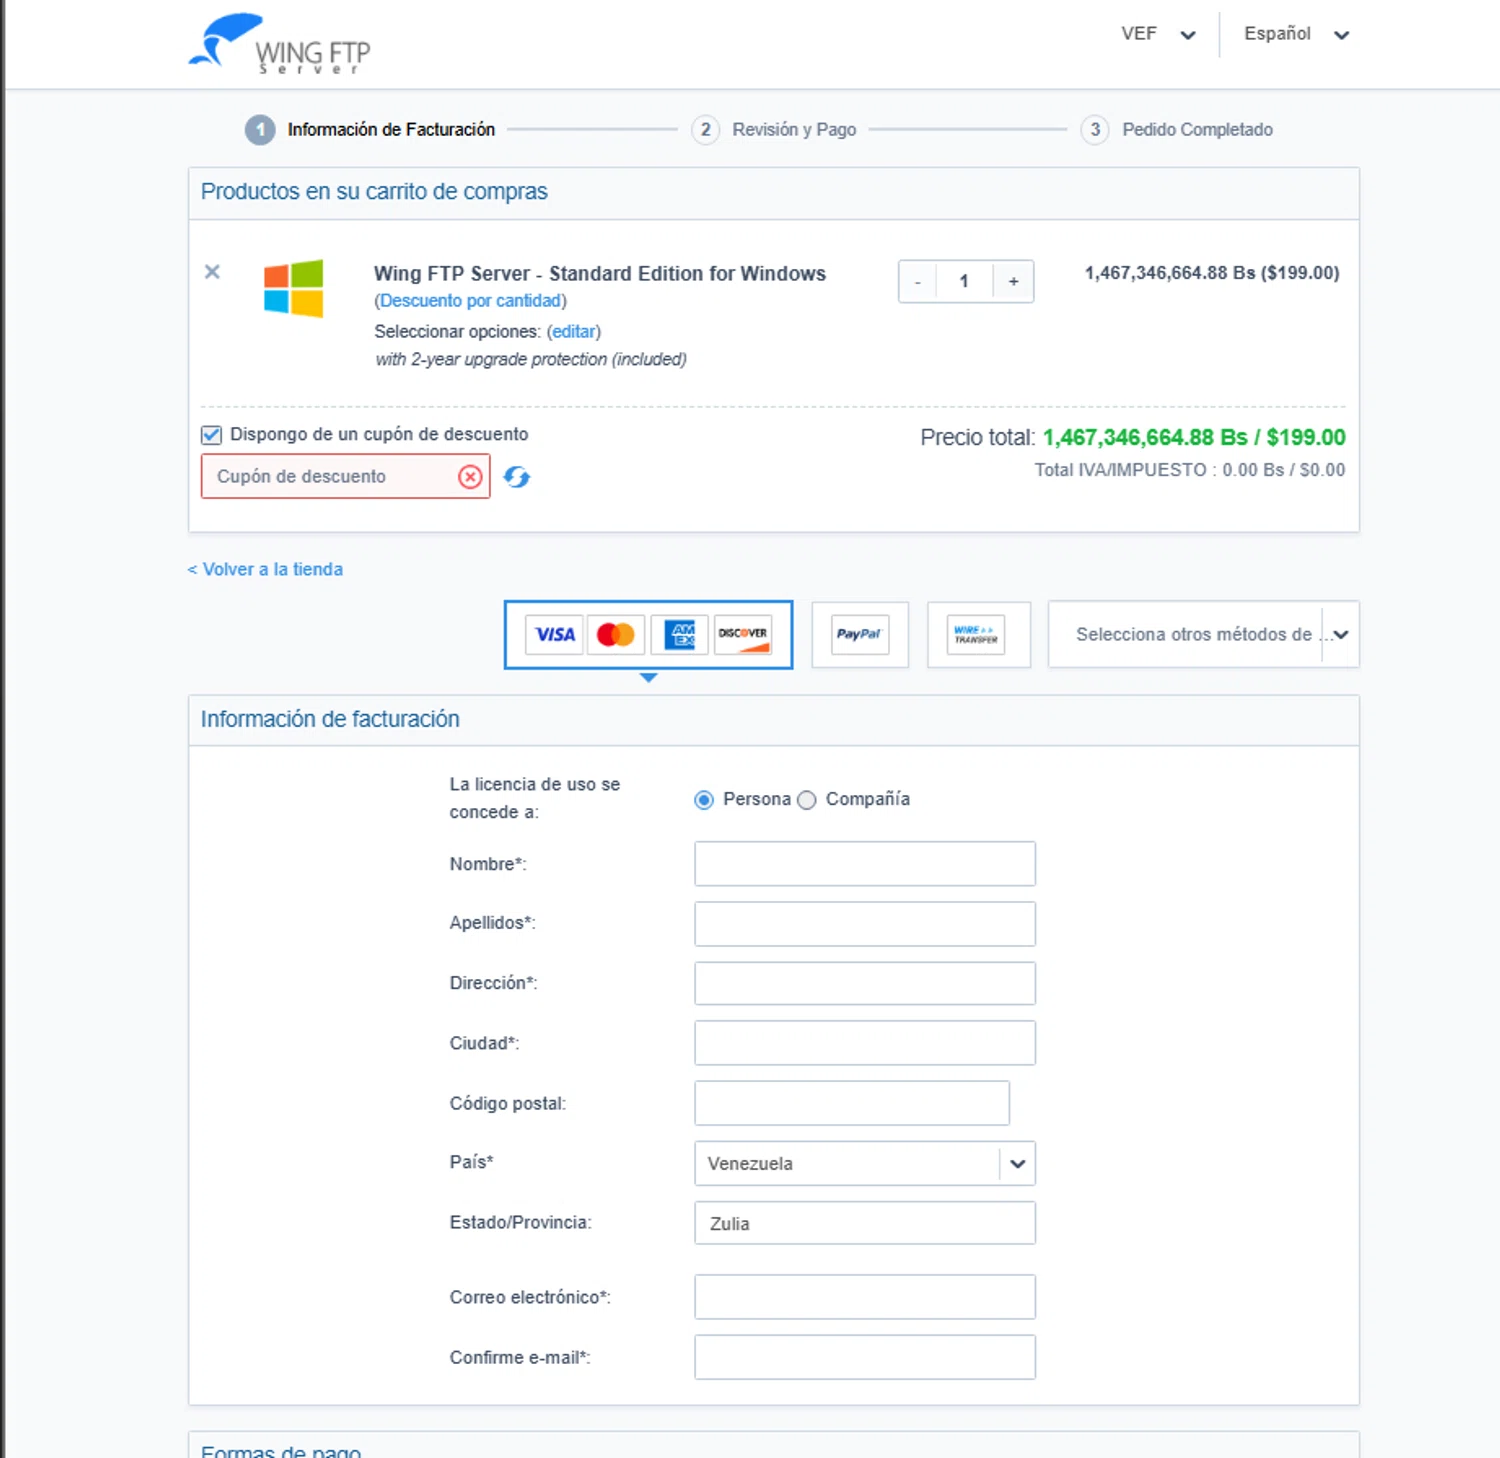The image size is (1500, 1458).
Task: Click the Wing FTP Server logo
Action: pyautogui.click(x=280, y=44)
